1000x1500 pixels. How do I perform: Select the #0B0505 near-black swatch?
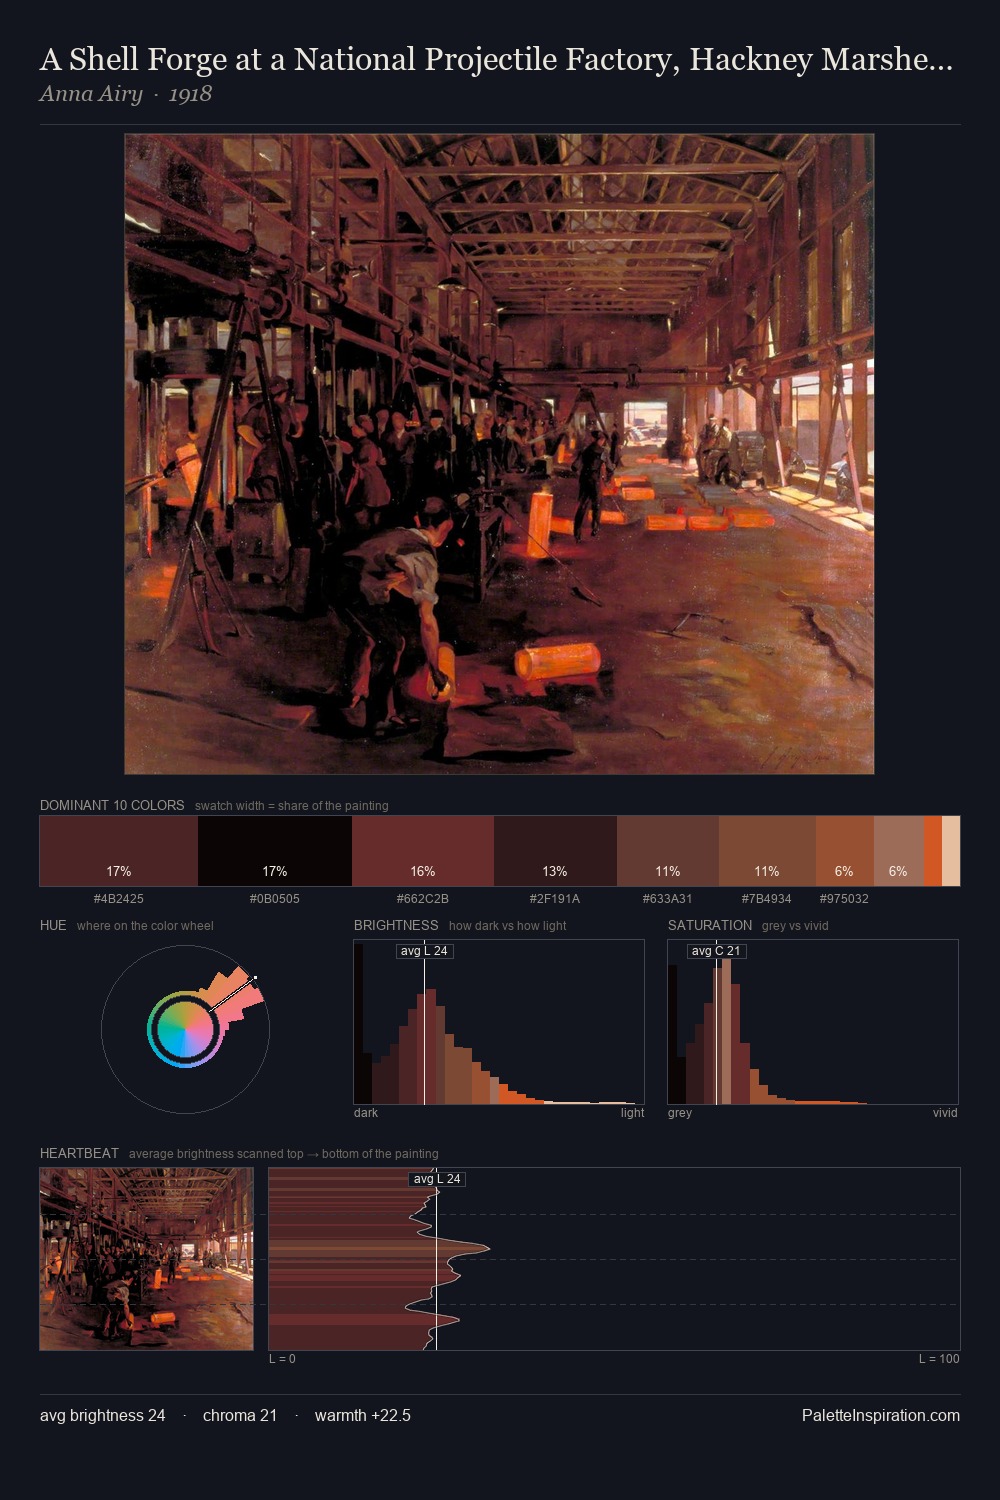pos(275,851)
